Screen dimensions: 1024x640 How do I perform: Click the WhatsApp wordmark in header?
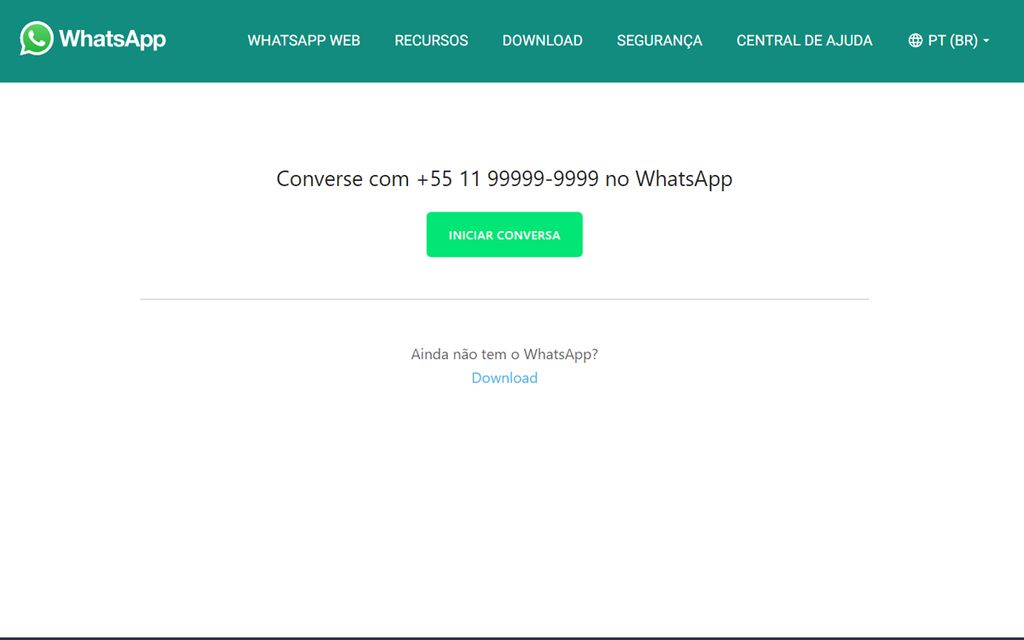pos(112,39)
